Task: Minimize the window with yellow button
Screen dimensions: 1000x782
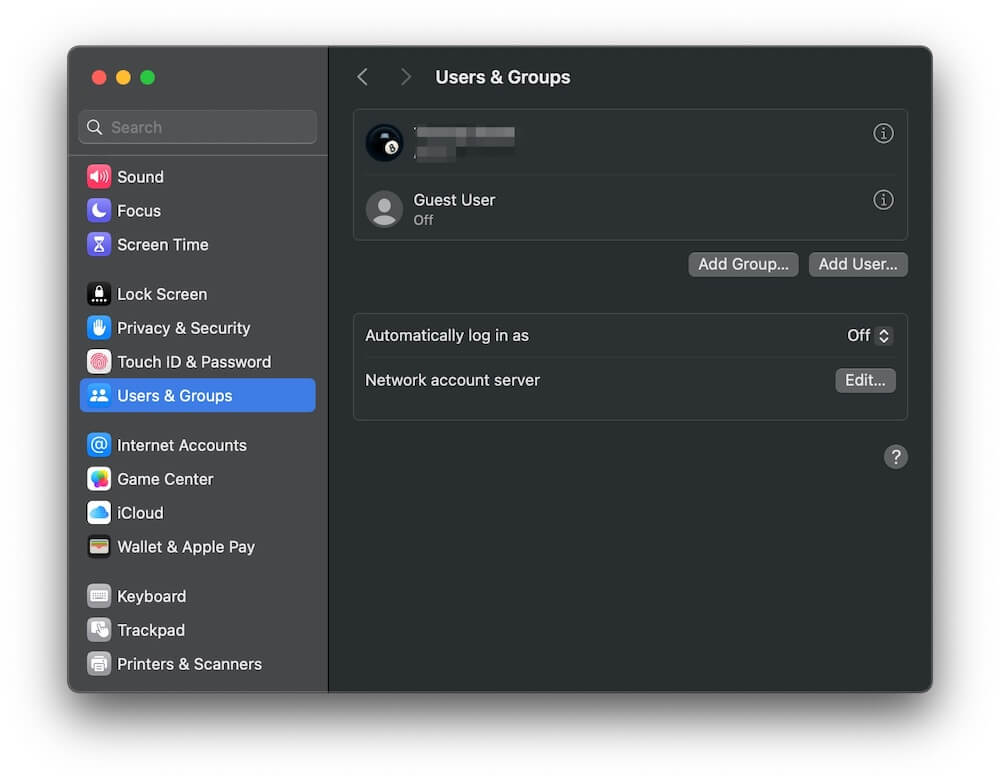Action: coord(123,77)
